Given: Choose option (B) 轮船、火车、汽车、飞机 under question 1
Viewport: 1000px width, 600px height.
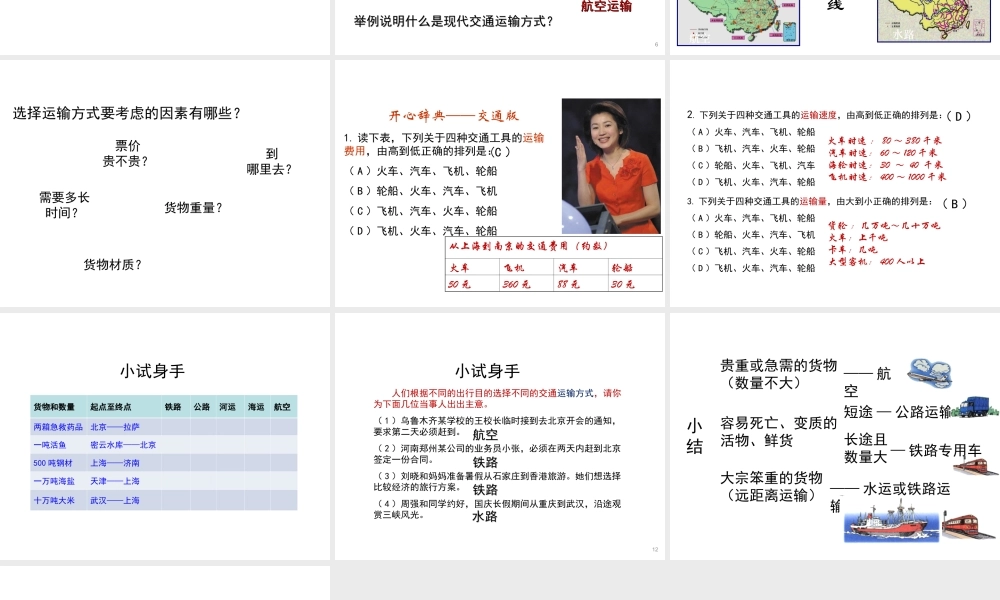Looking at the screenshot, I should (423, 191).
